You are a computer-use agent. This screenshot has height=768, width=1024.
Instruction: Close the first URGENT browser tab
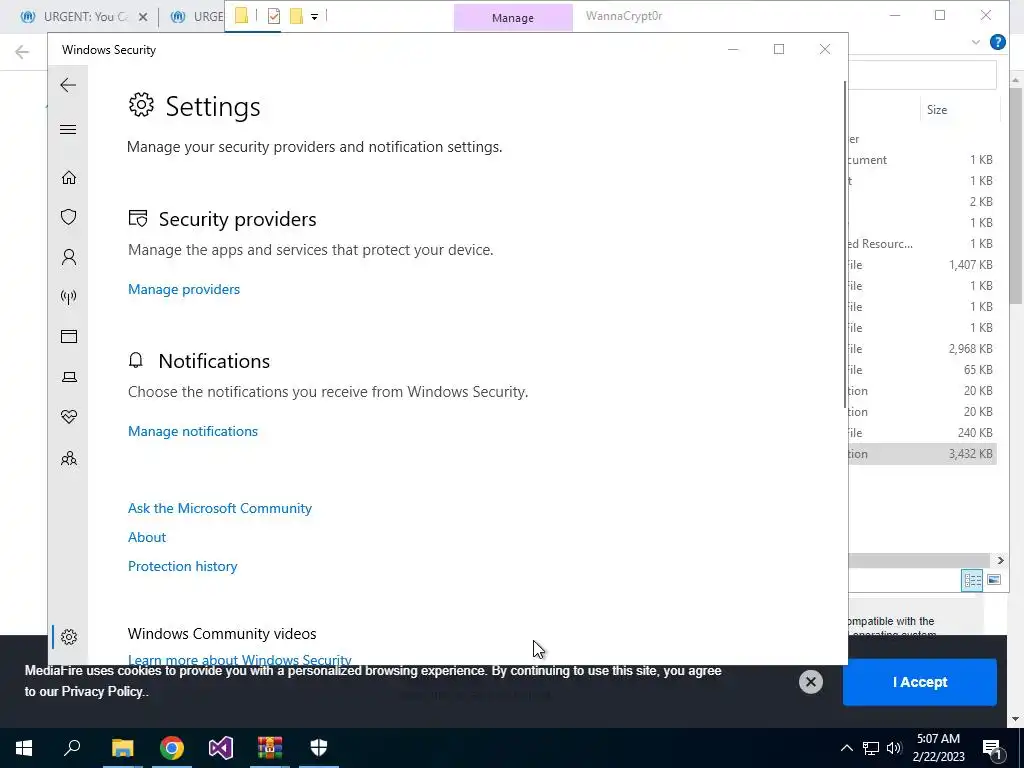(143, 17)
